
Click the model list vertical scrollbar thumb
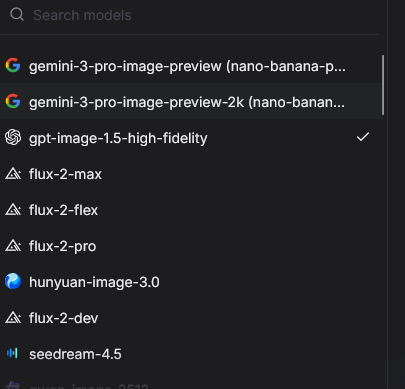(383, 85)
